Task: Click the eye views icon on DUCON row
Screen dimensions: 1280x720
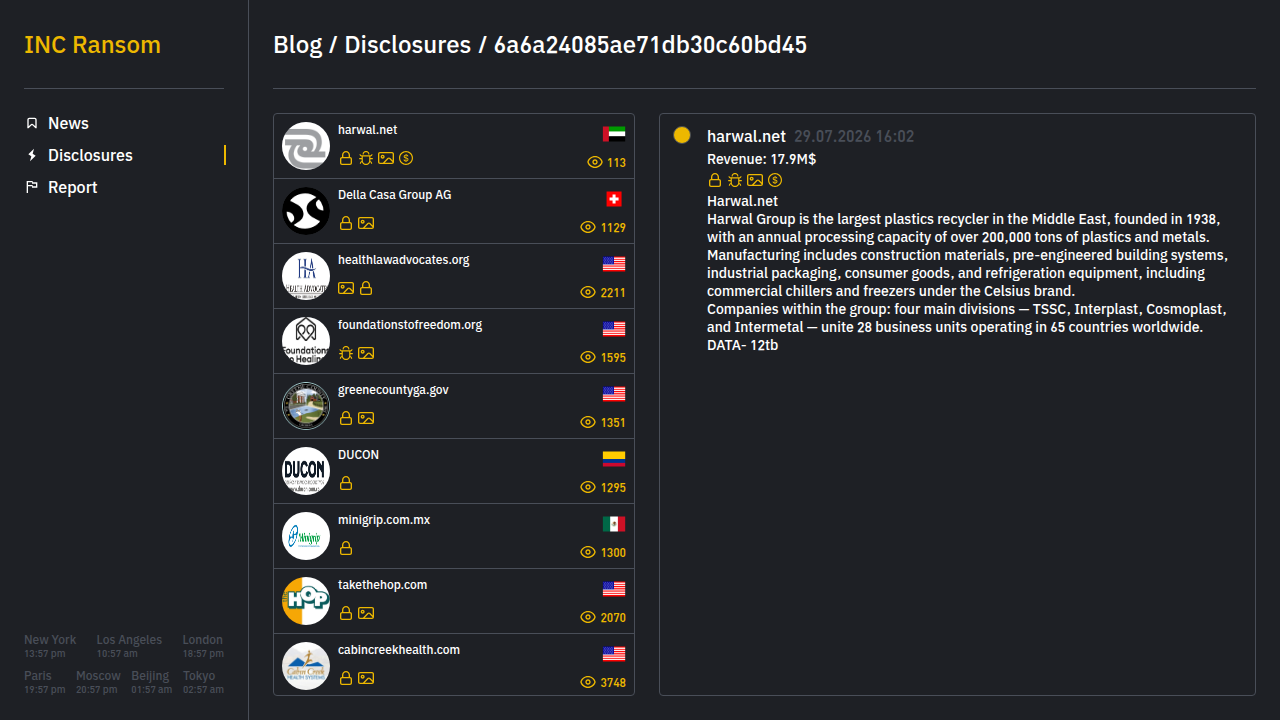Action: [588, 487]
